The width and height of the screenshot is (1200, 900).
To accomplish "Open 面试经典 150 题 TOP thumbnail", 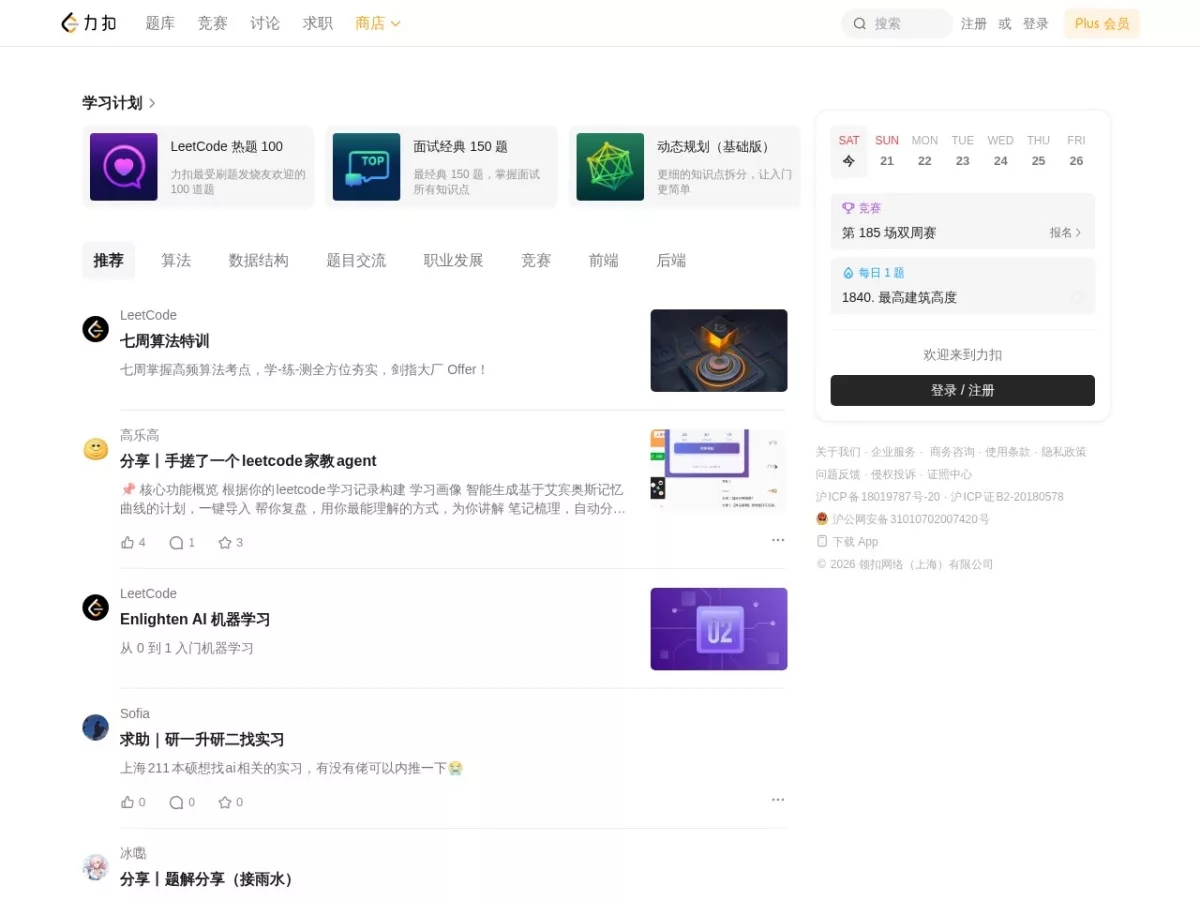I will pyautogui.click(x=367, y=167).
